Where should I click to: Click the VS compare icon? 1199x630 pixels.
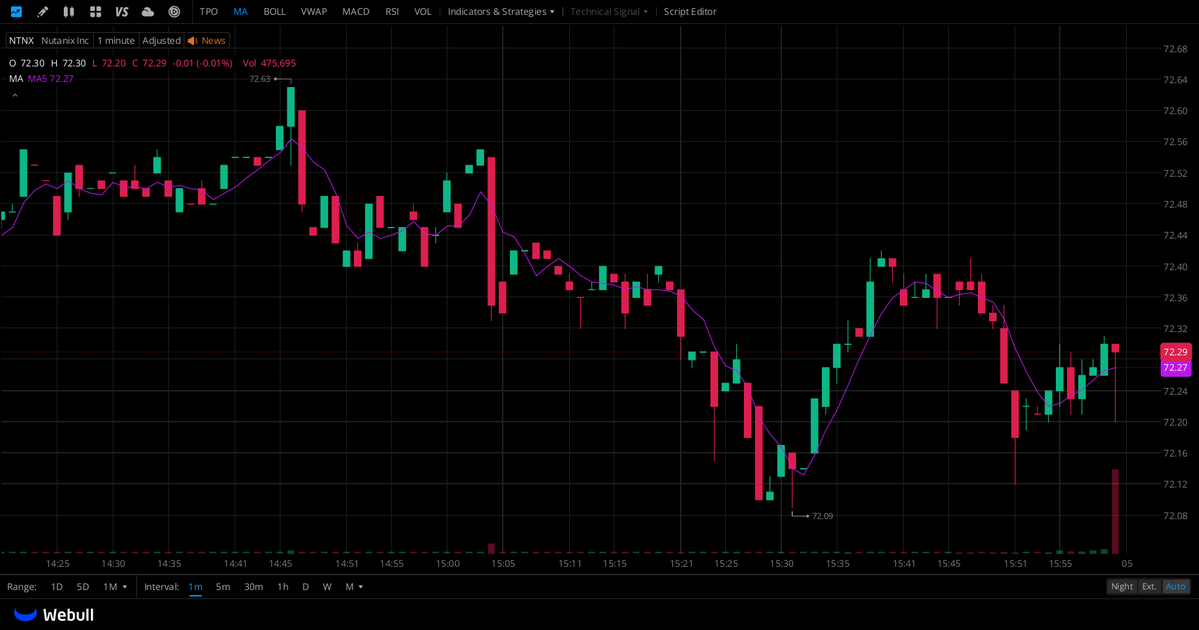[122, 11]
